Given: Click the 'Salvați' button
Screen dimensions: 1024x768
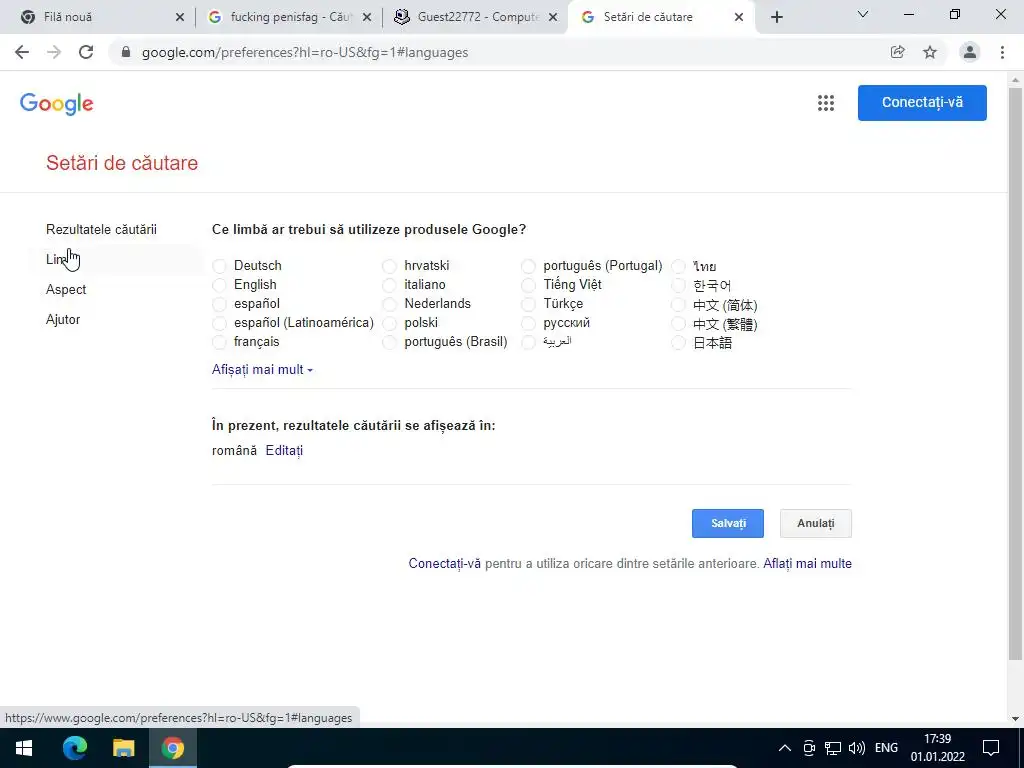Looking at the screenshot, I should [x=728, y=523].
